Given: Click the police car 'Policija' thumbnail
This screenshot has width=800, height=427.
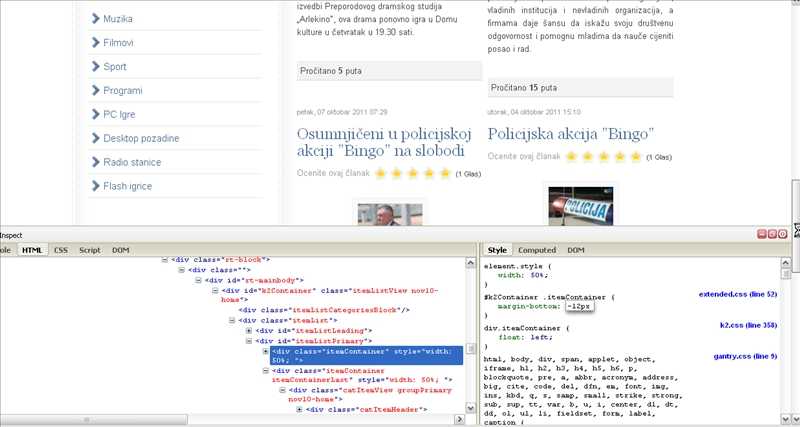Looking at the screenshot, I should click(x=581, y=206).
